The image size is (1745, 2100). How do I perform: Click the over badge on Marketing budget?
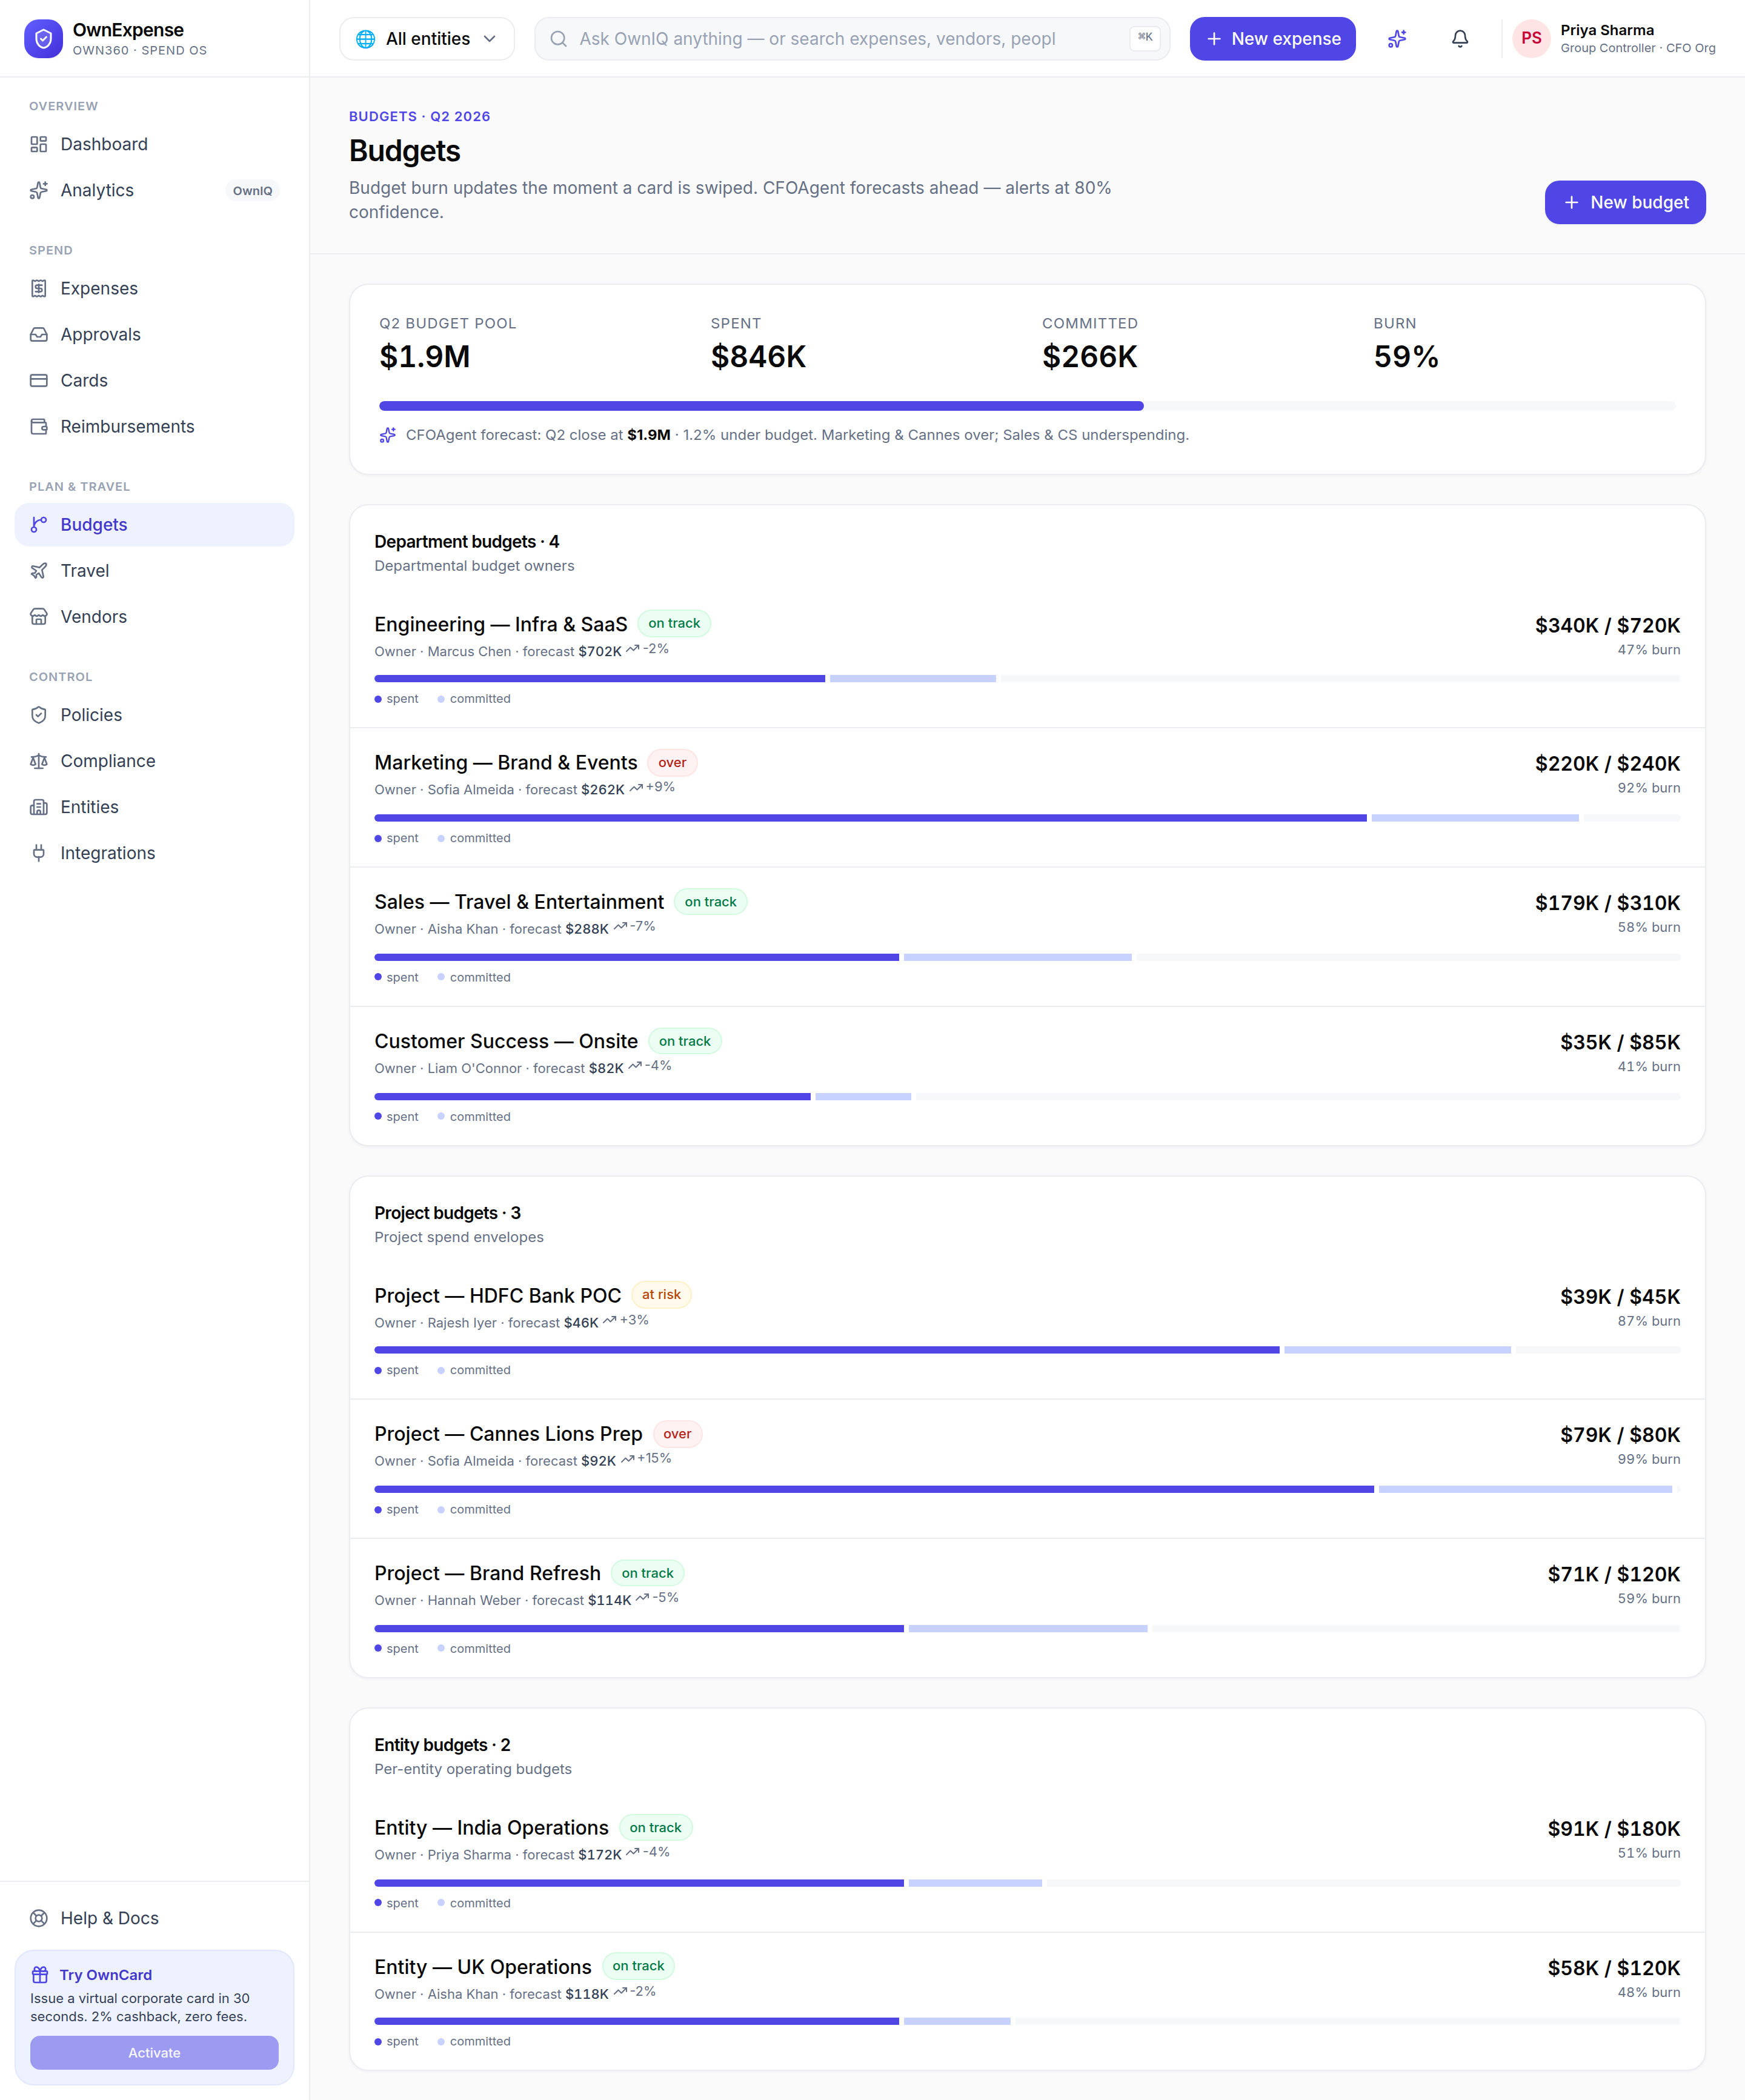[672, 762]
